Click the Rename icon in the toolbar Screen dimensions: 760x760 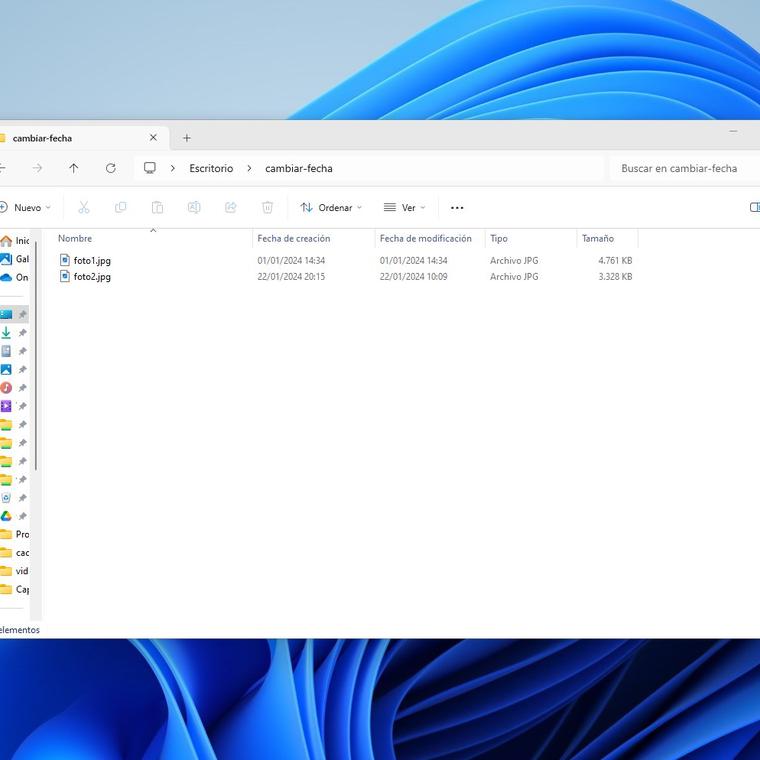194,207
